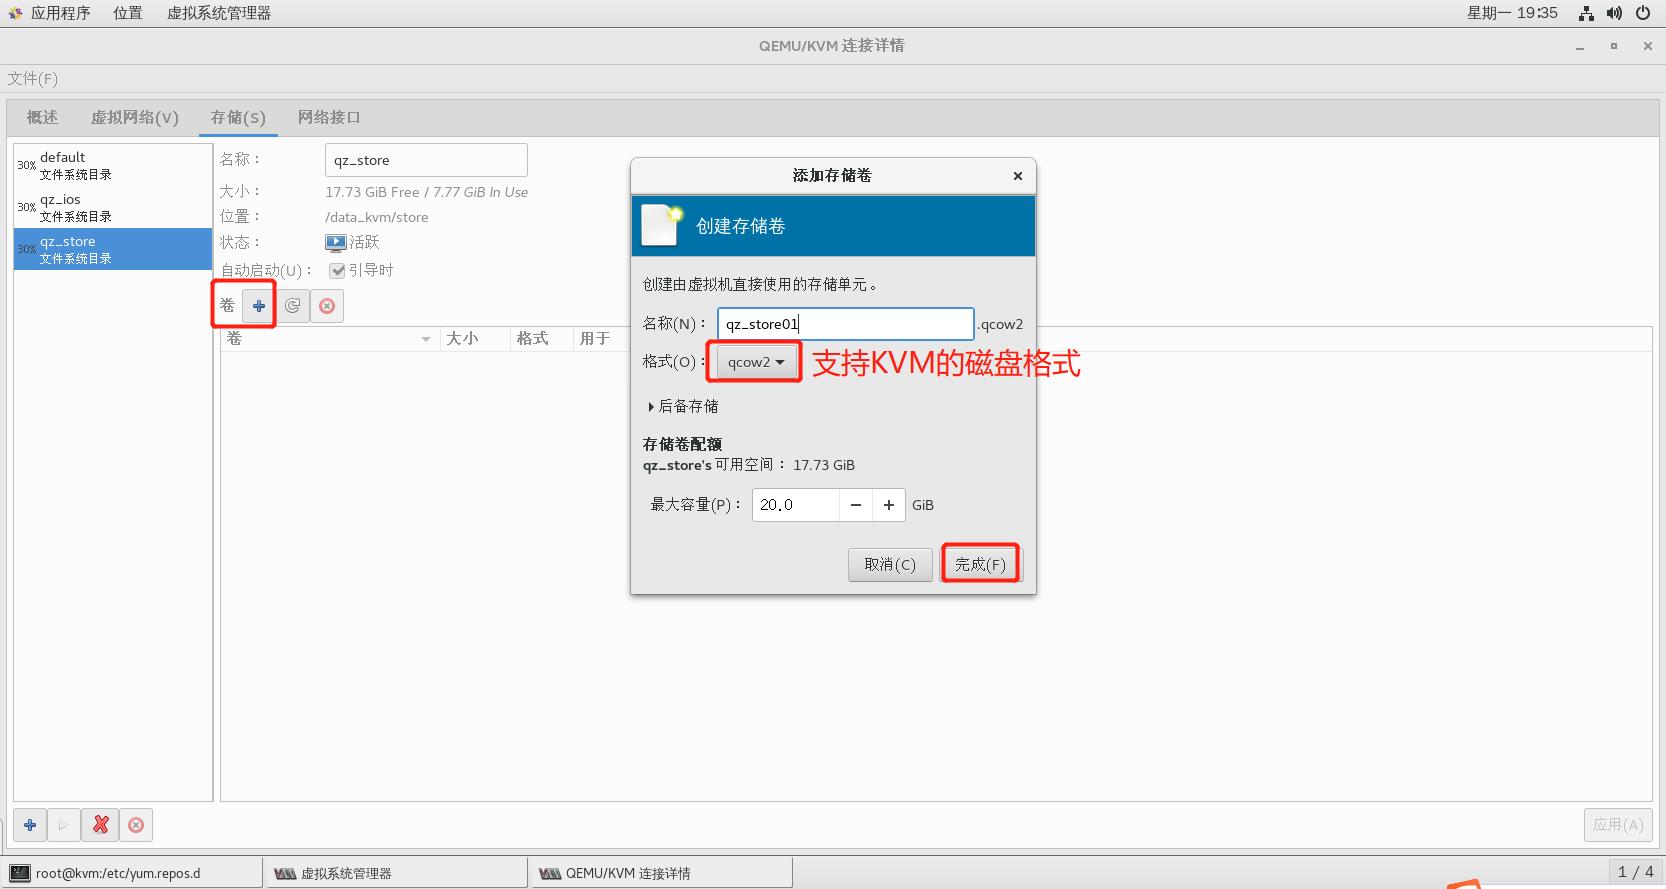Screen dimensions: 1666x889
Task: Open the volume column sort dropdown
Action: pyautogui.click(x=426, y=339)
